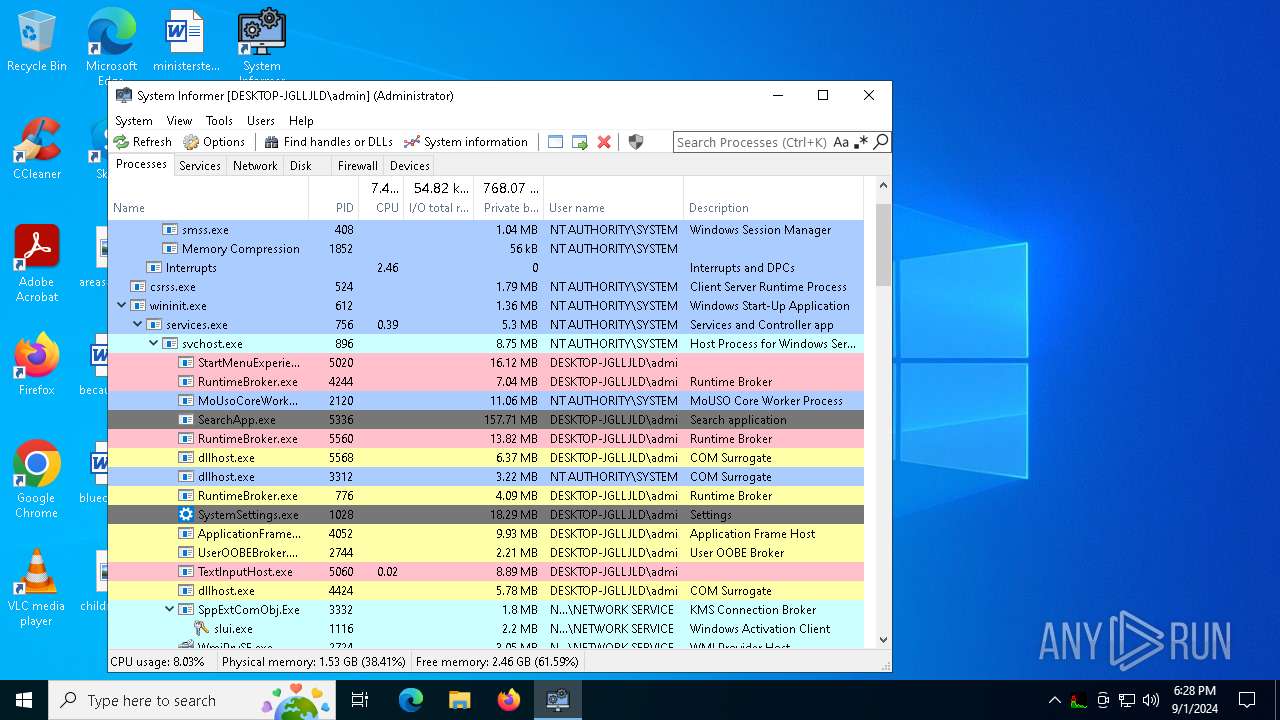This screenshot has height=720, width=1280.
Task: Open Task View on the taskbar
Action: tap(360, 700)
